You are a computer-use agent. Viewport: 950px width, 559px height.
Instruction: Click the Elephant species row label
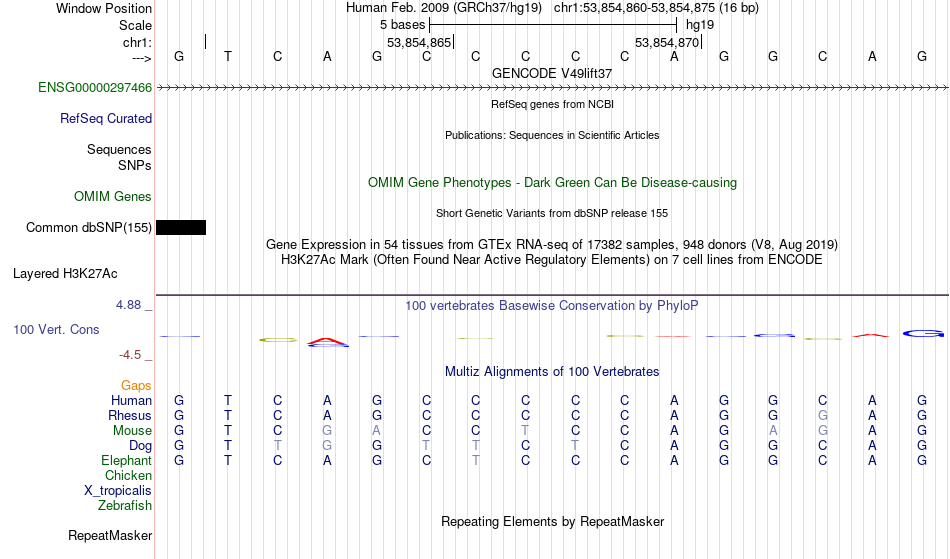(126, 461)
